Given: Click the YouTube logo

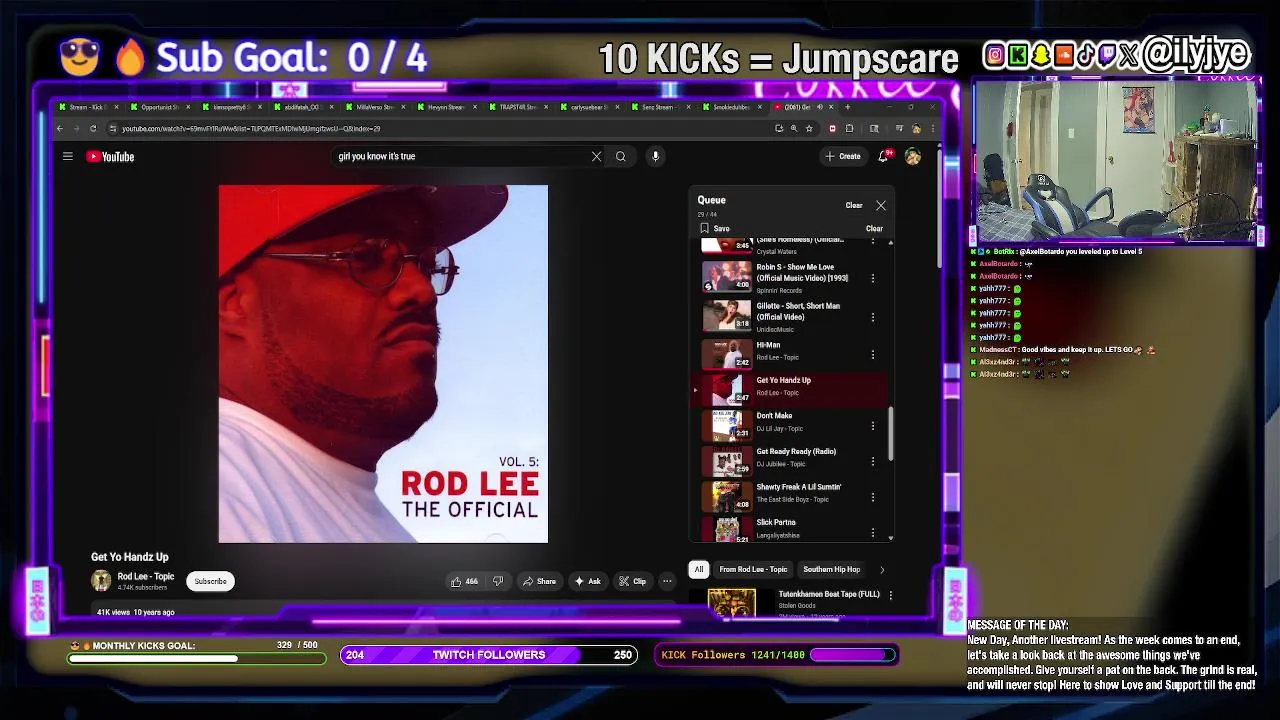Looking at the screenshot, I should coord(110,156).
